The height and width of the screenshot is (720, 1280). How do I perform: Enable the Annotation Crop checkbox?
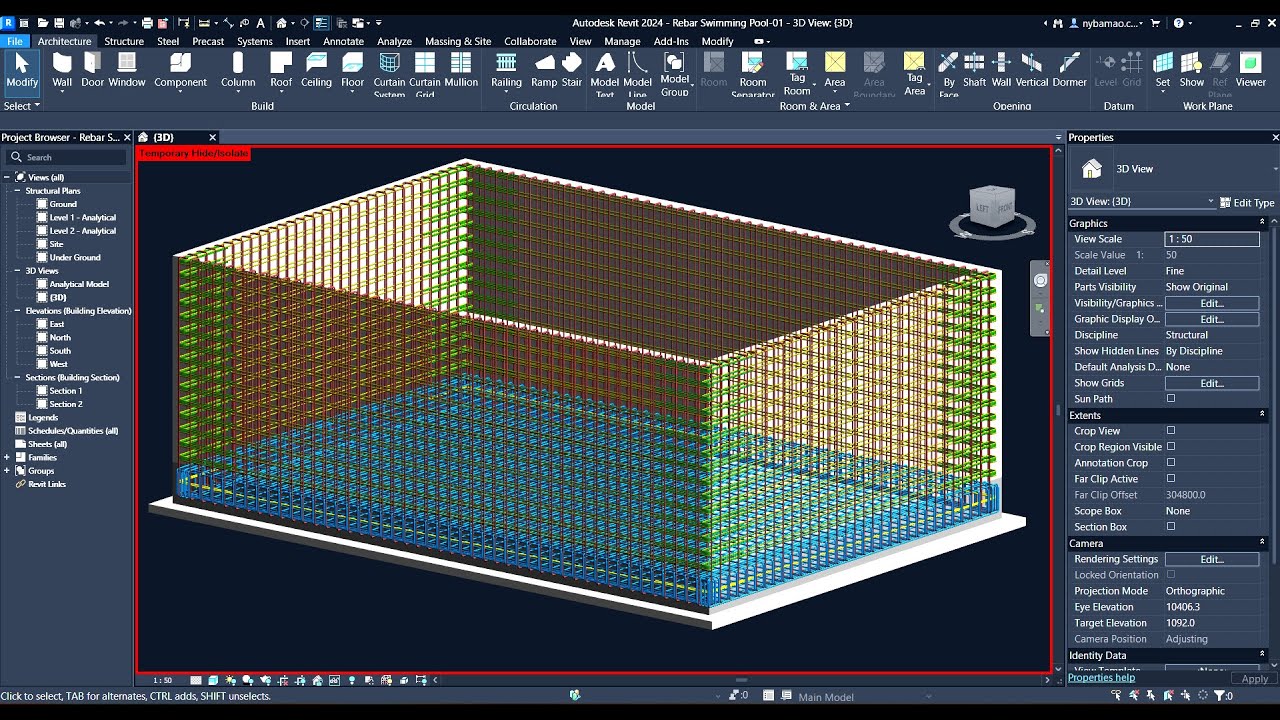pos(1171,463)
